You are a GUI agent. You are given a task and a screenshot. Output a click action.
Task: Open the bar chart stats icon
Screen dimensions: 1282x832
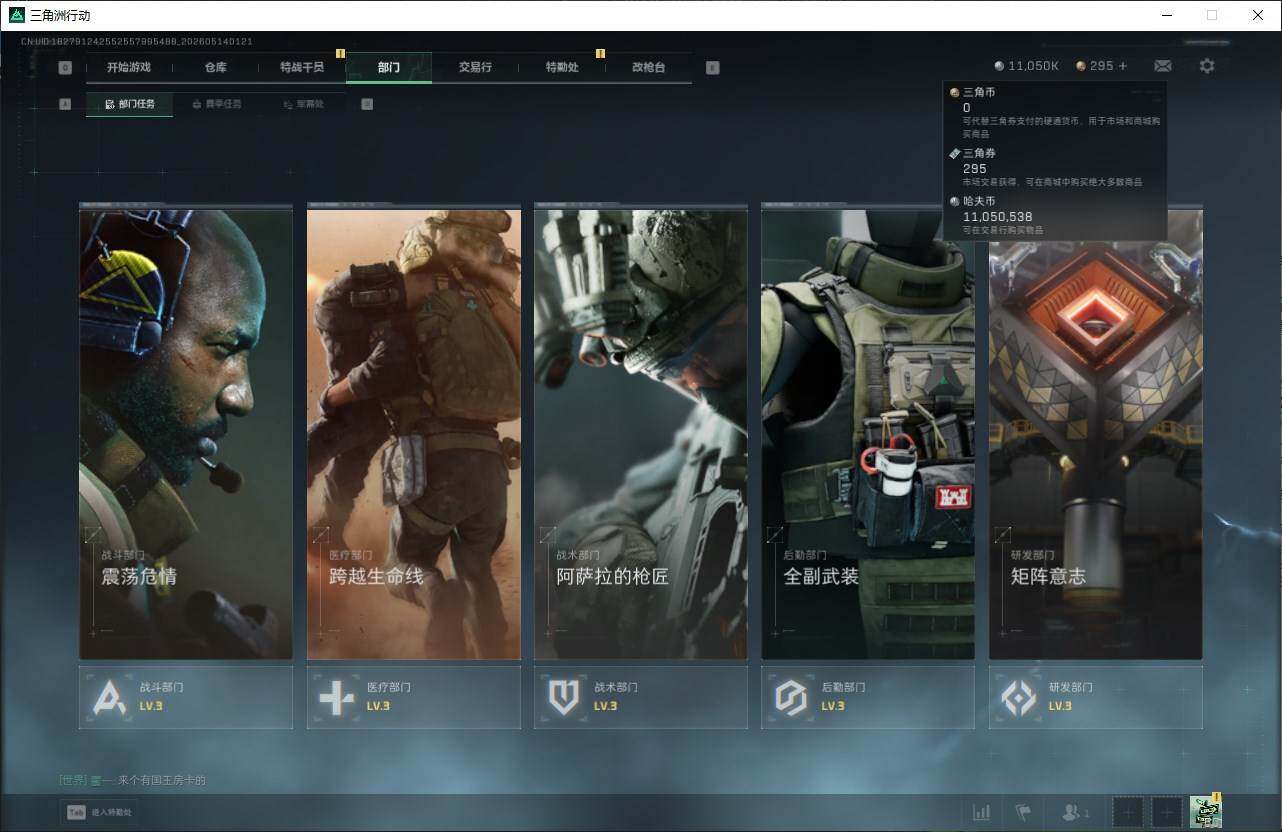point(982,812)
